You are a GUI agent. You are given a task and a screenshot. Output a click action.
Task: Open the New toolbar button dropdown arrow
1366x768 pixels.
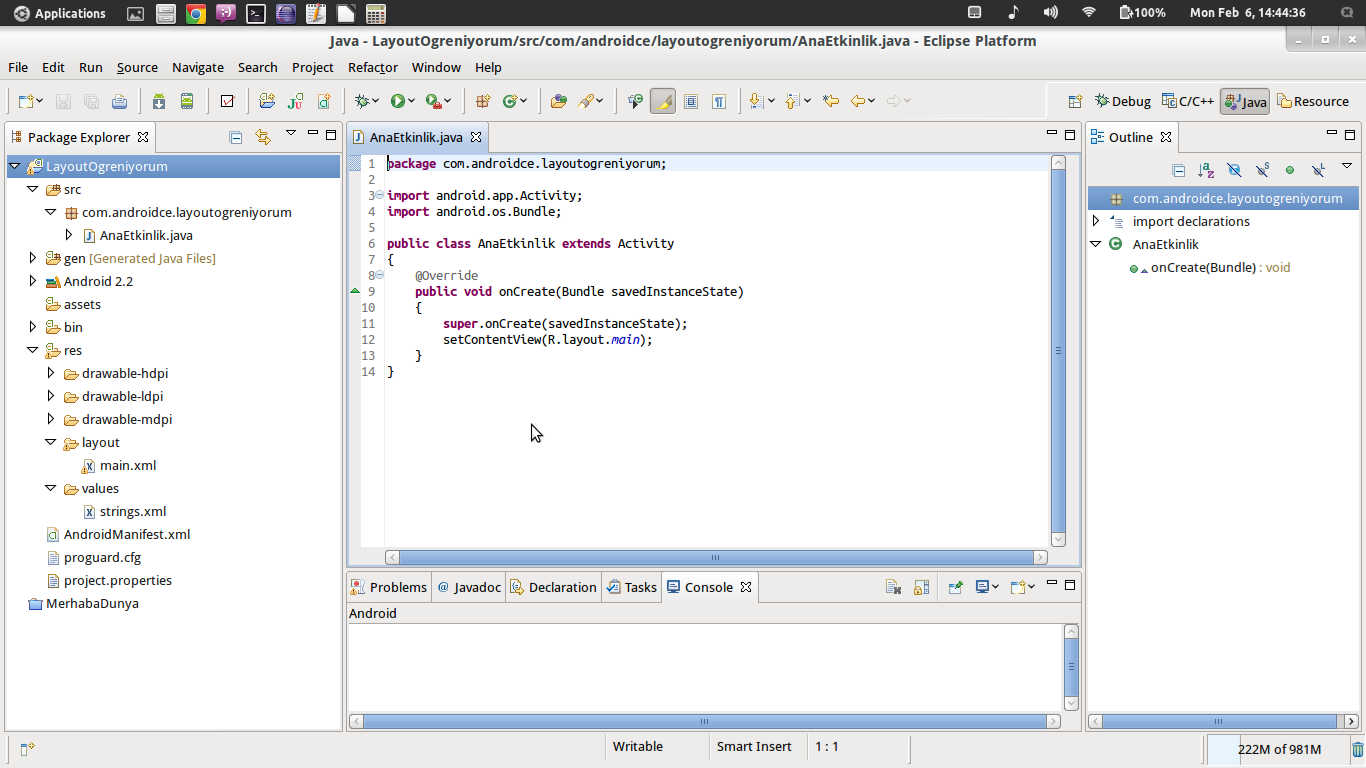tap(40, 101)
